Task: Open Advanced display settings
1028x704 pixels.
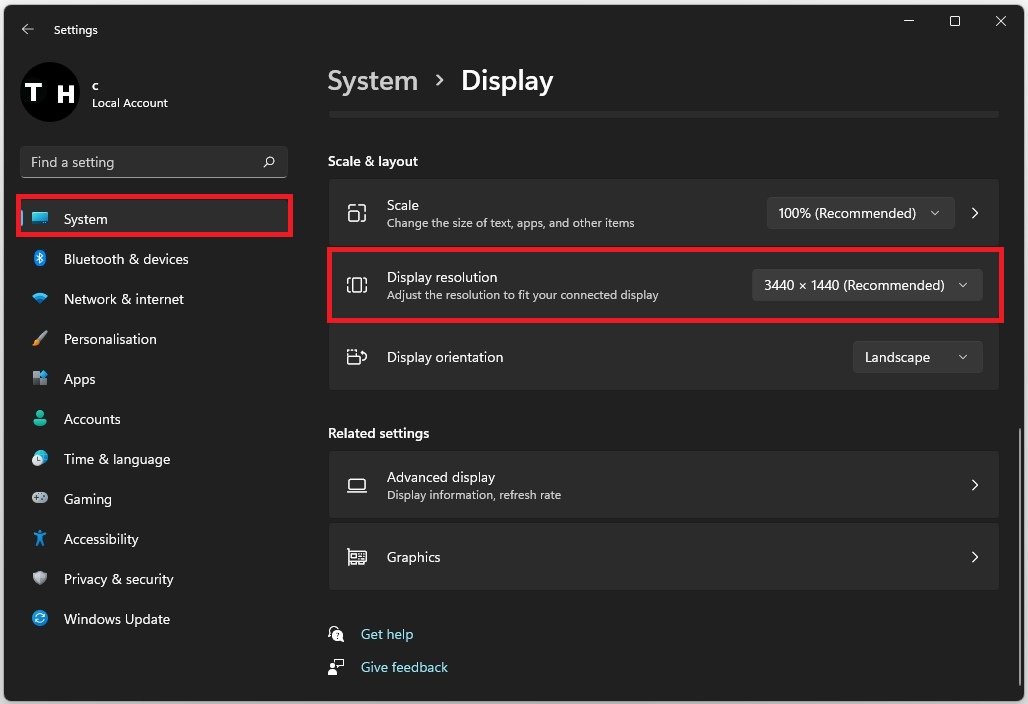Action: (x=663, y=485)
